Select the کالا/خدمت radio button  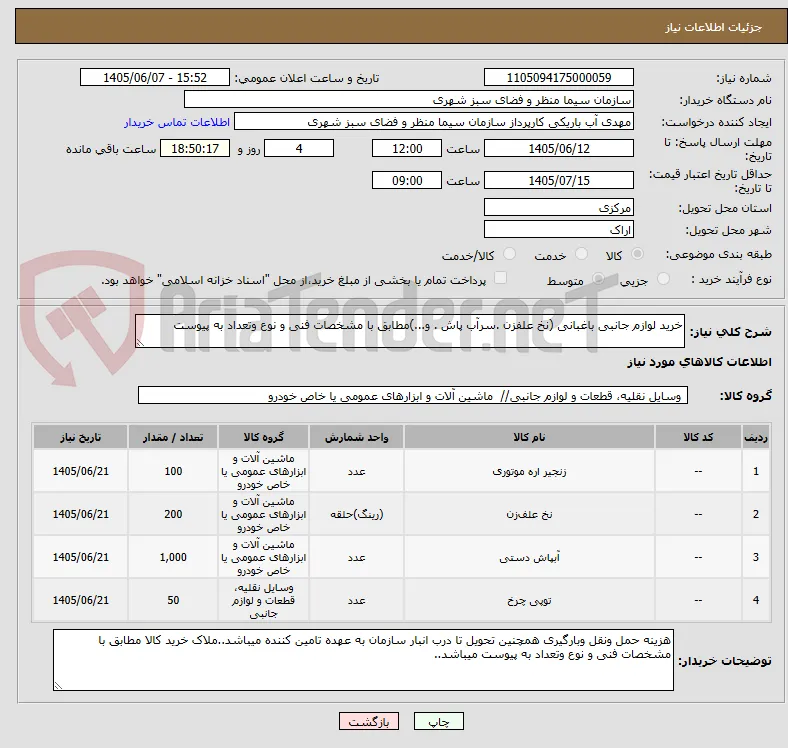[510, 254]
